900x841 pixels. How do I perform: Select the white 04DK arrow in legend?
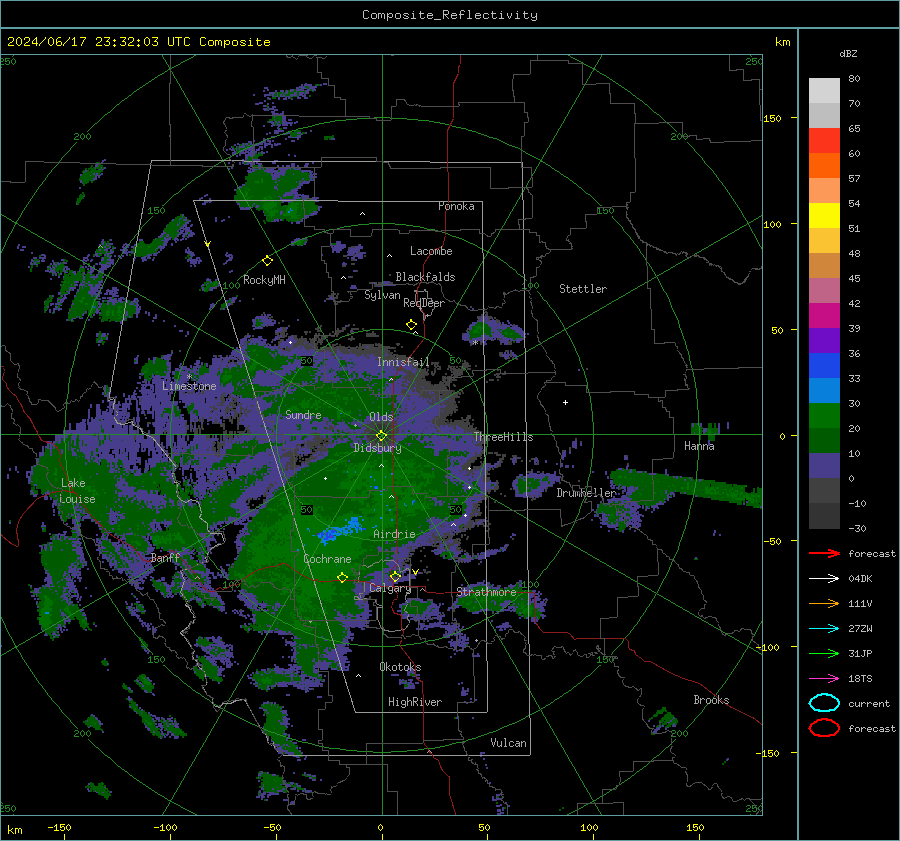point(824,578)
